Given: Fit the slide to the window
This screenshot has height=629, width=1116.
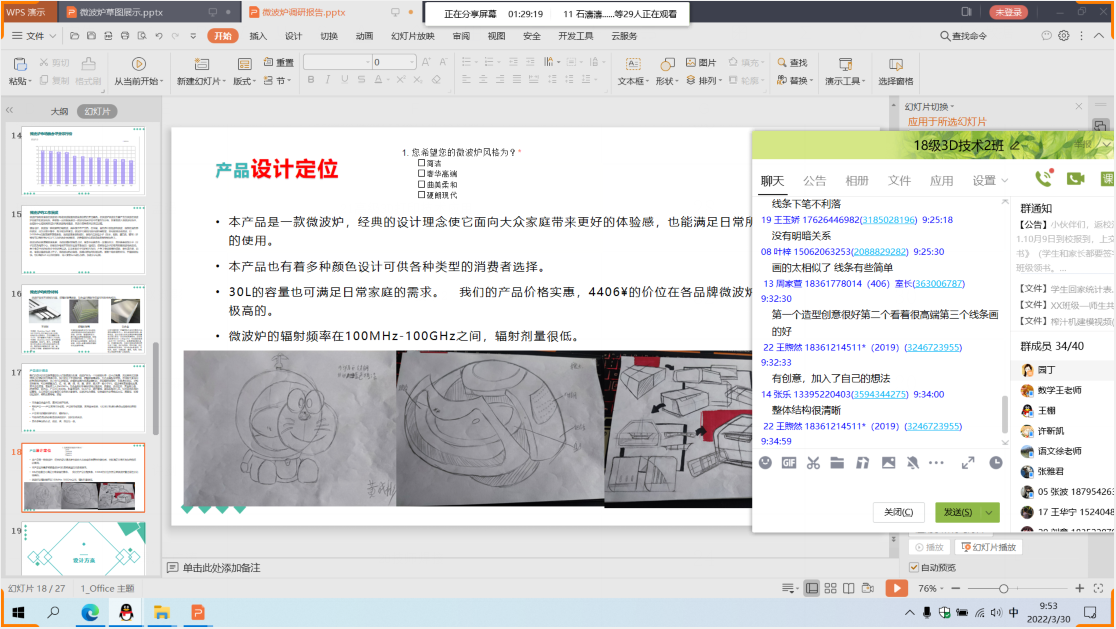Looking at the screenshot, I should [1099, 588].
